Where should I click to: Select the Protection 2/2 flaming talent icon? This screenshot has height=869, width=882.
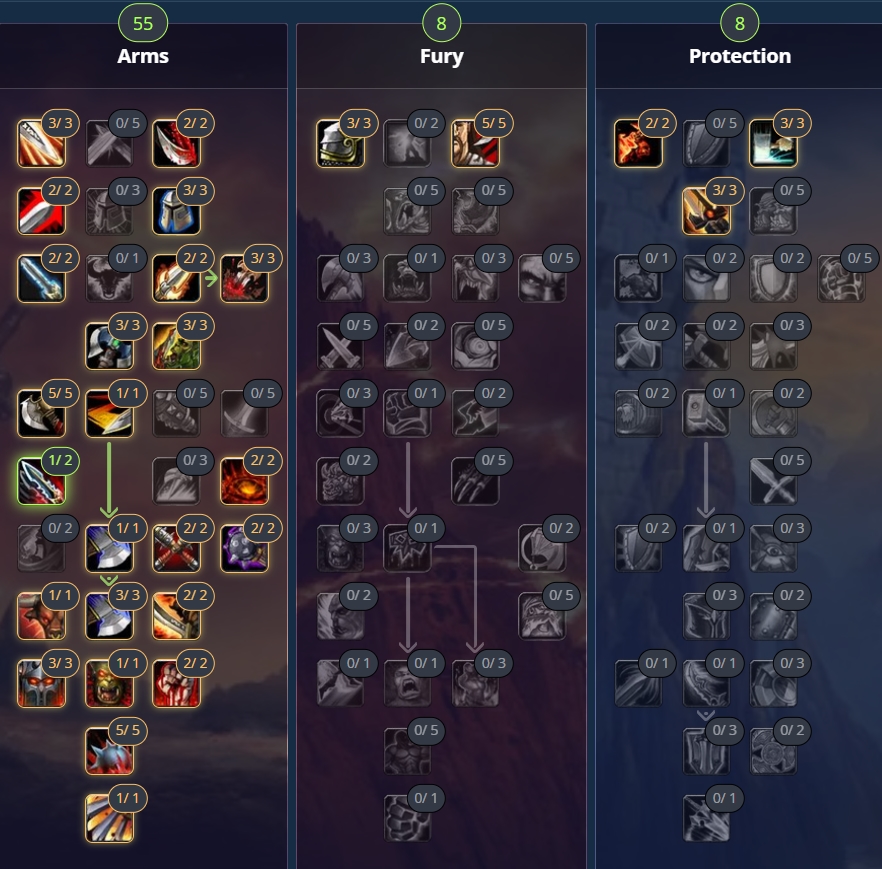(x=638, y=143)
